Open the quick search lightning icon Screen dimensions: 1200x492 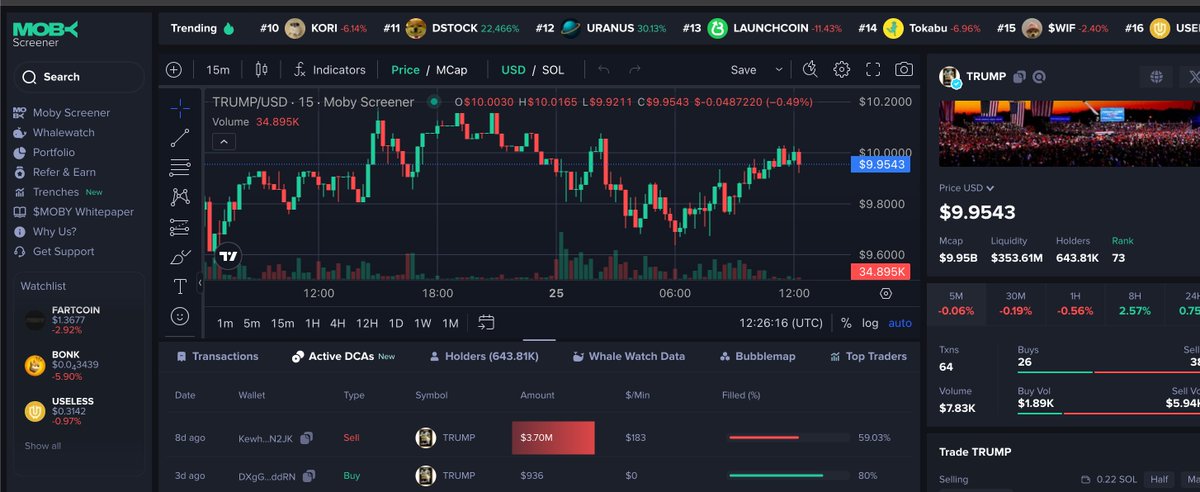tap(811, 69)
